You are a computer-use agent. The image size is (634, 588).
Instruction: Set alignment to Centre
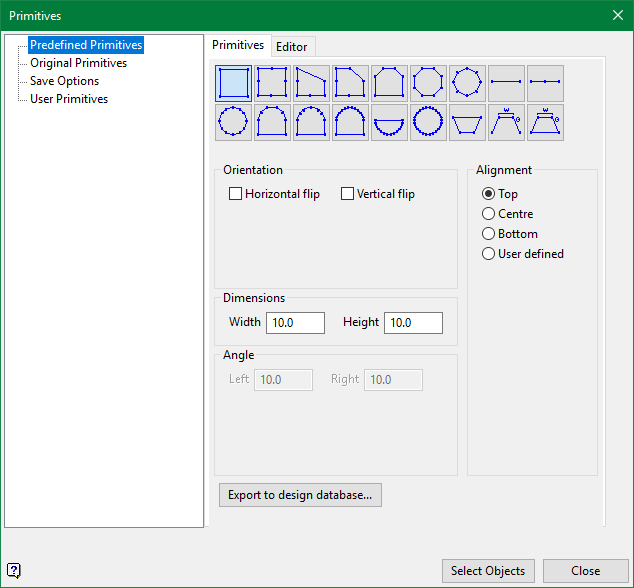coord(489,214)
